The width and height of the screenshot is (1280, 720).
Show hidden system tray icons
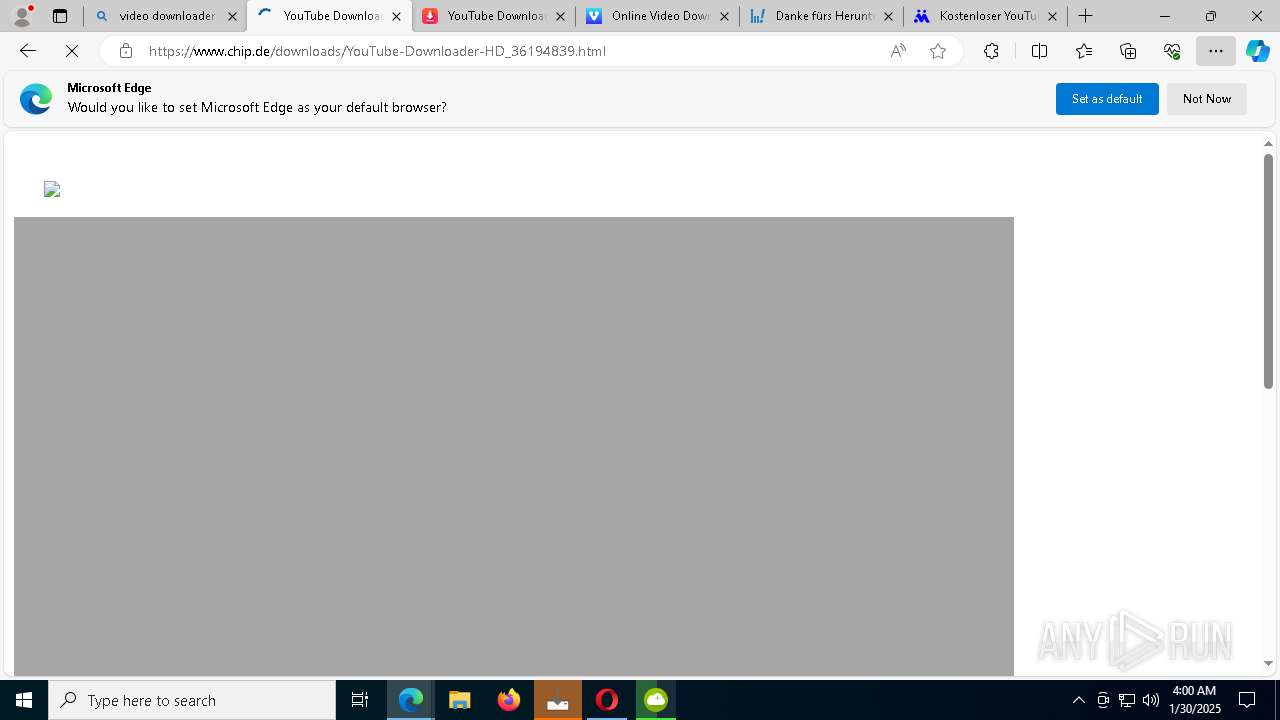(1078, 700)
